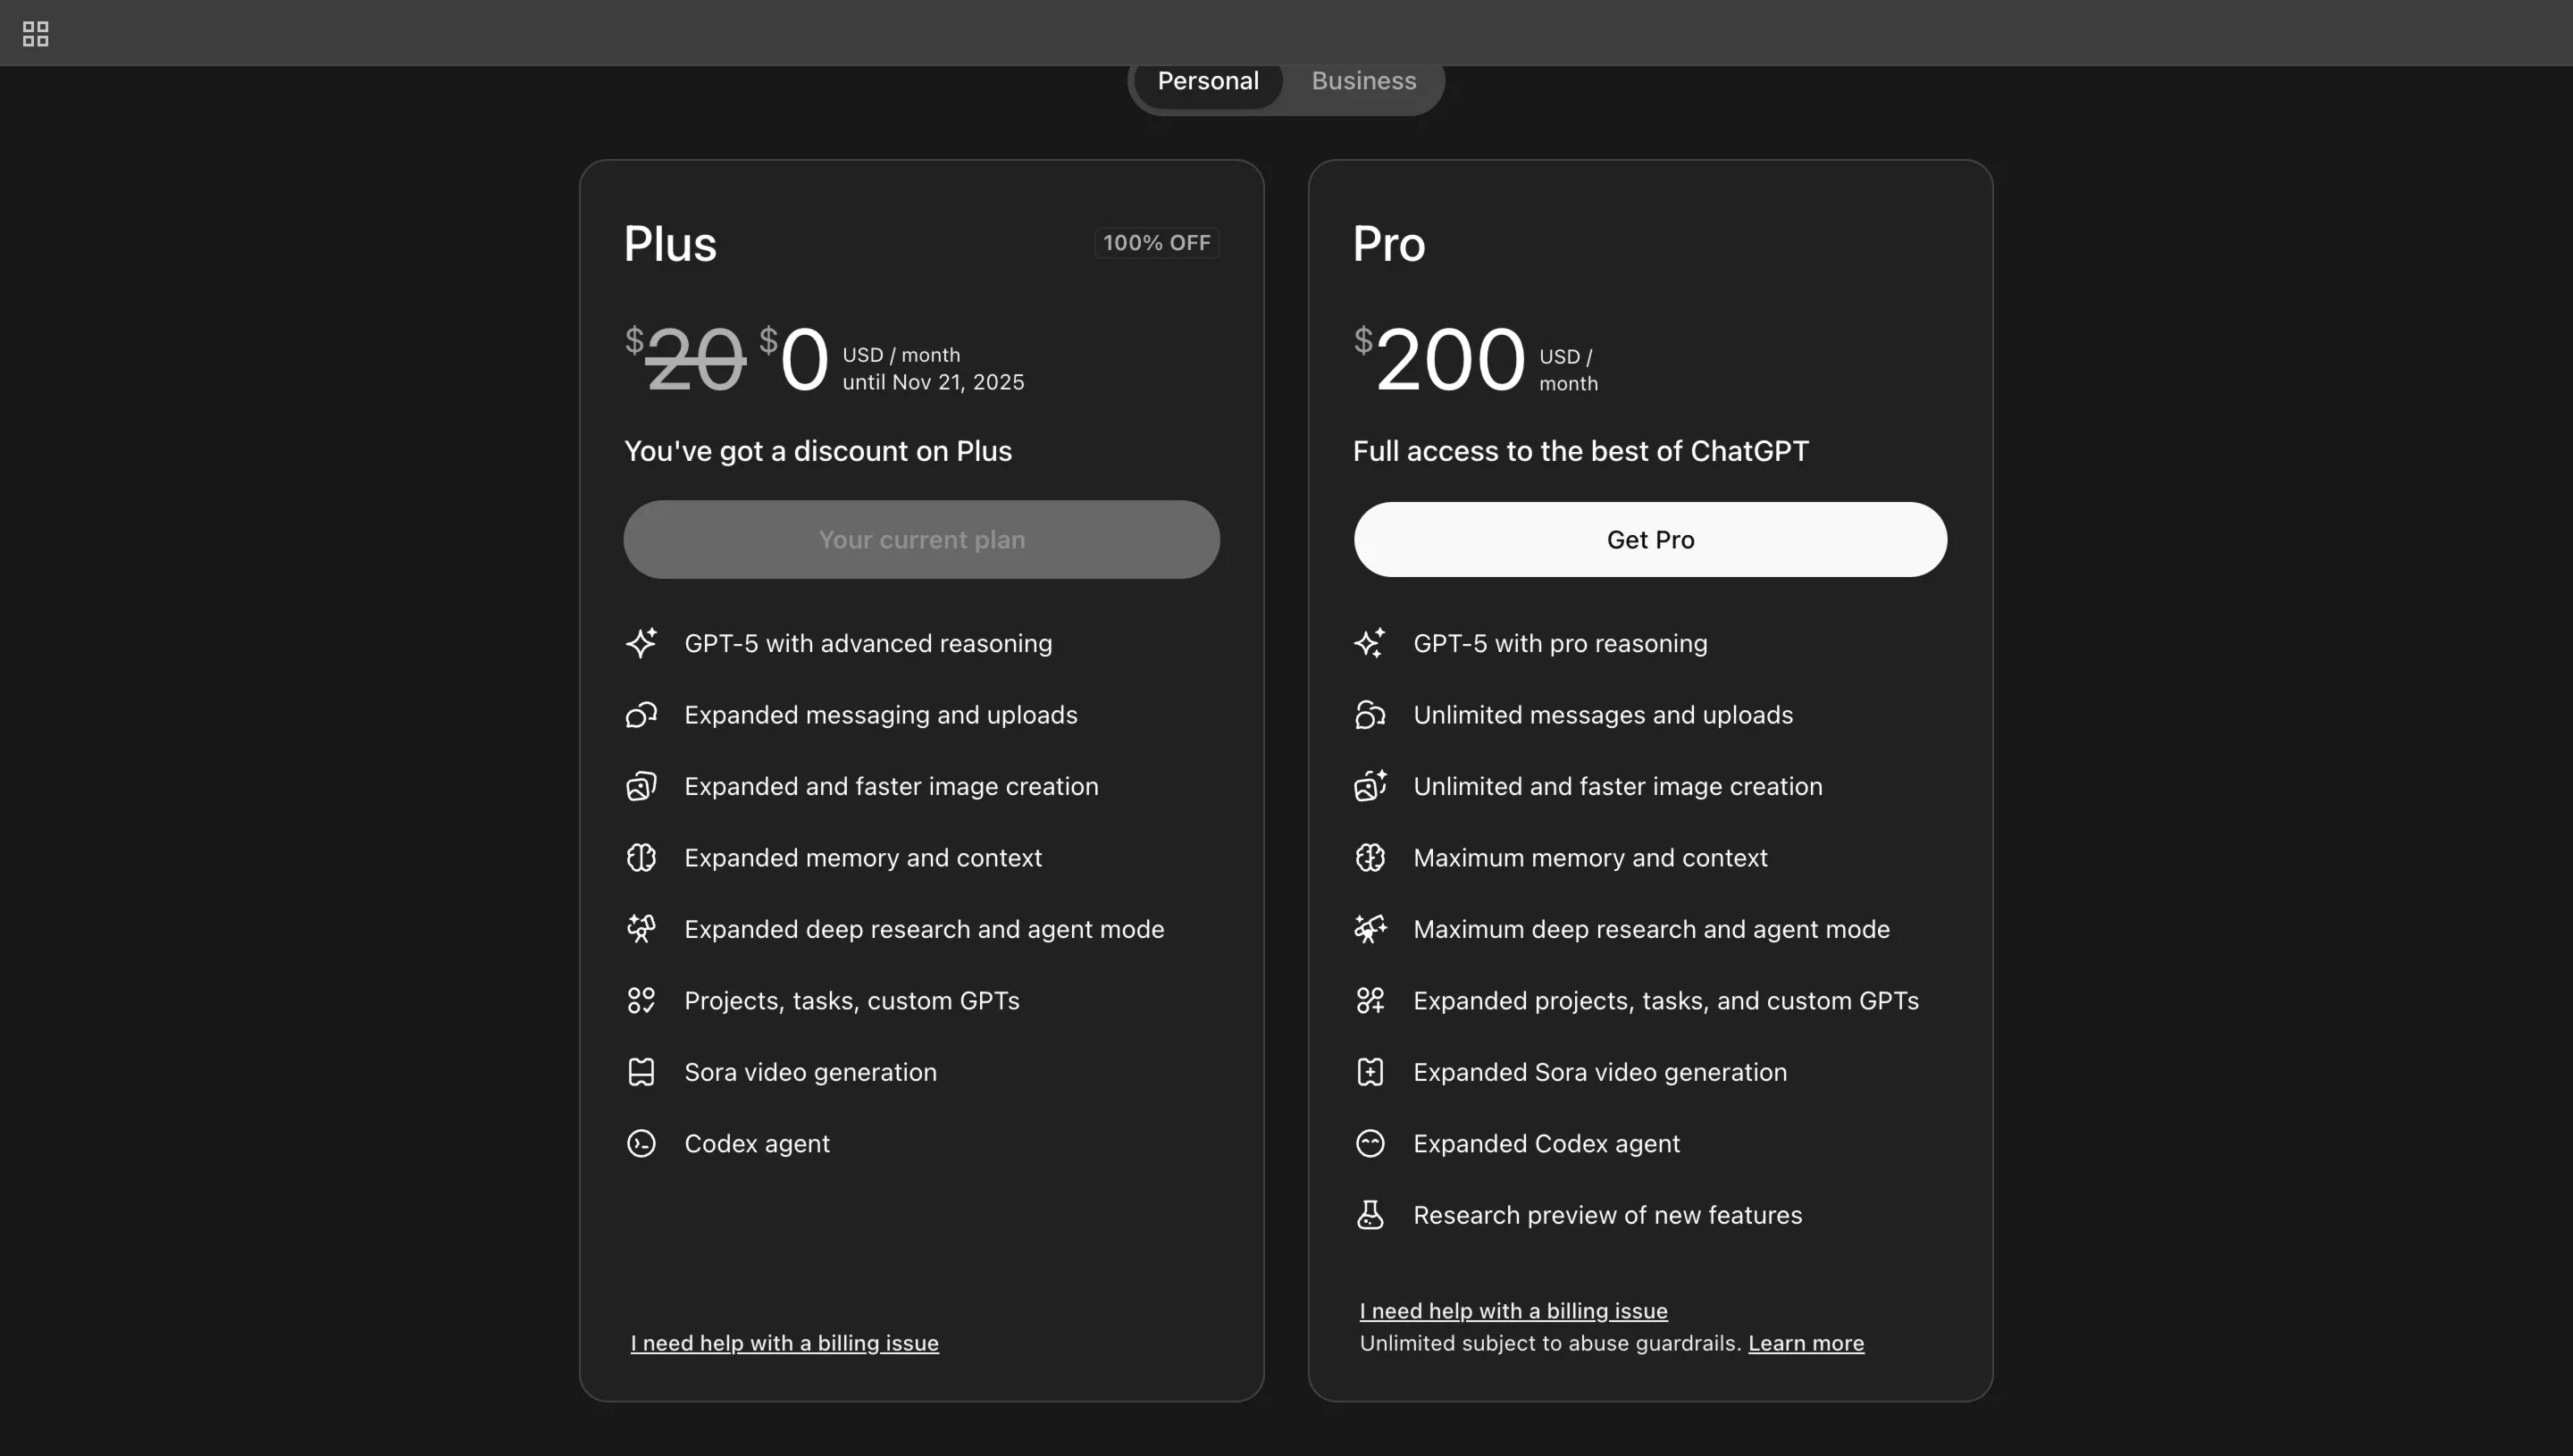The width and height of the screenshot is (2573, 1456).
Task: Click the Codex agent terminal icon
Action: click(641, 1144)
